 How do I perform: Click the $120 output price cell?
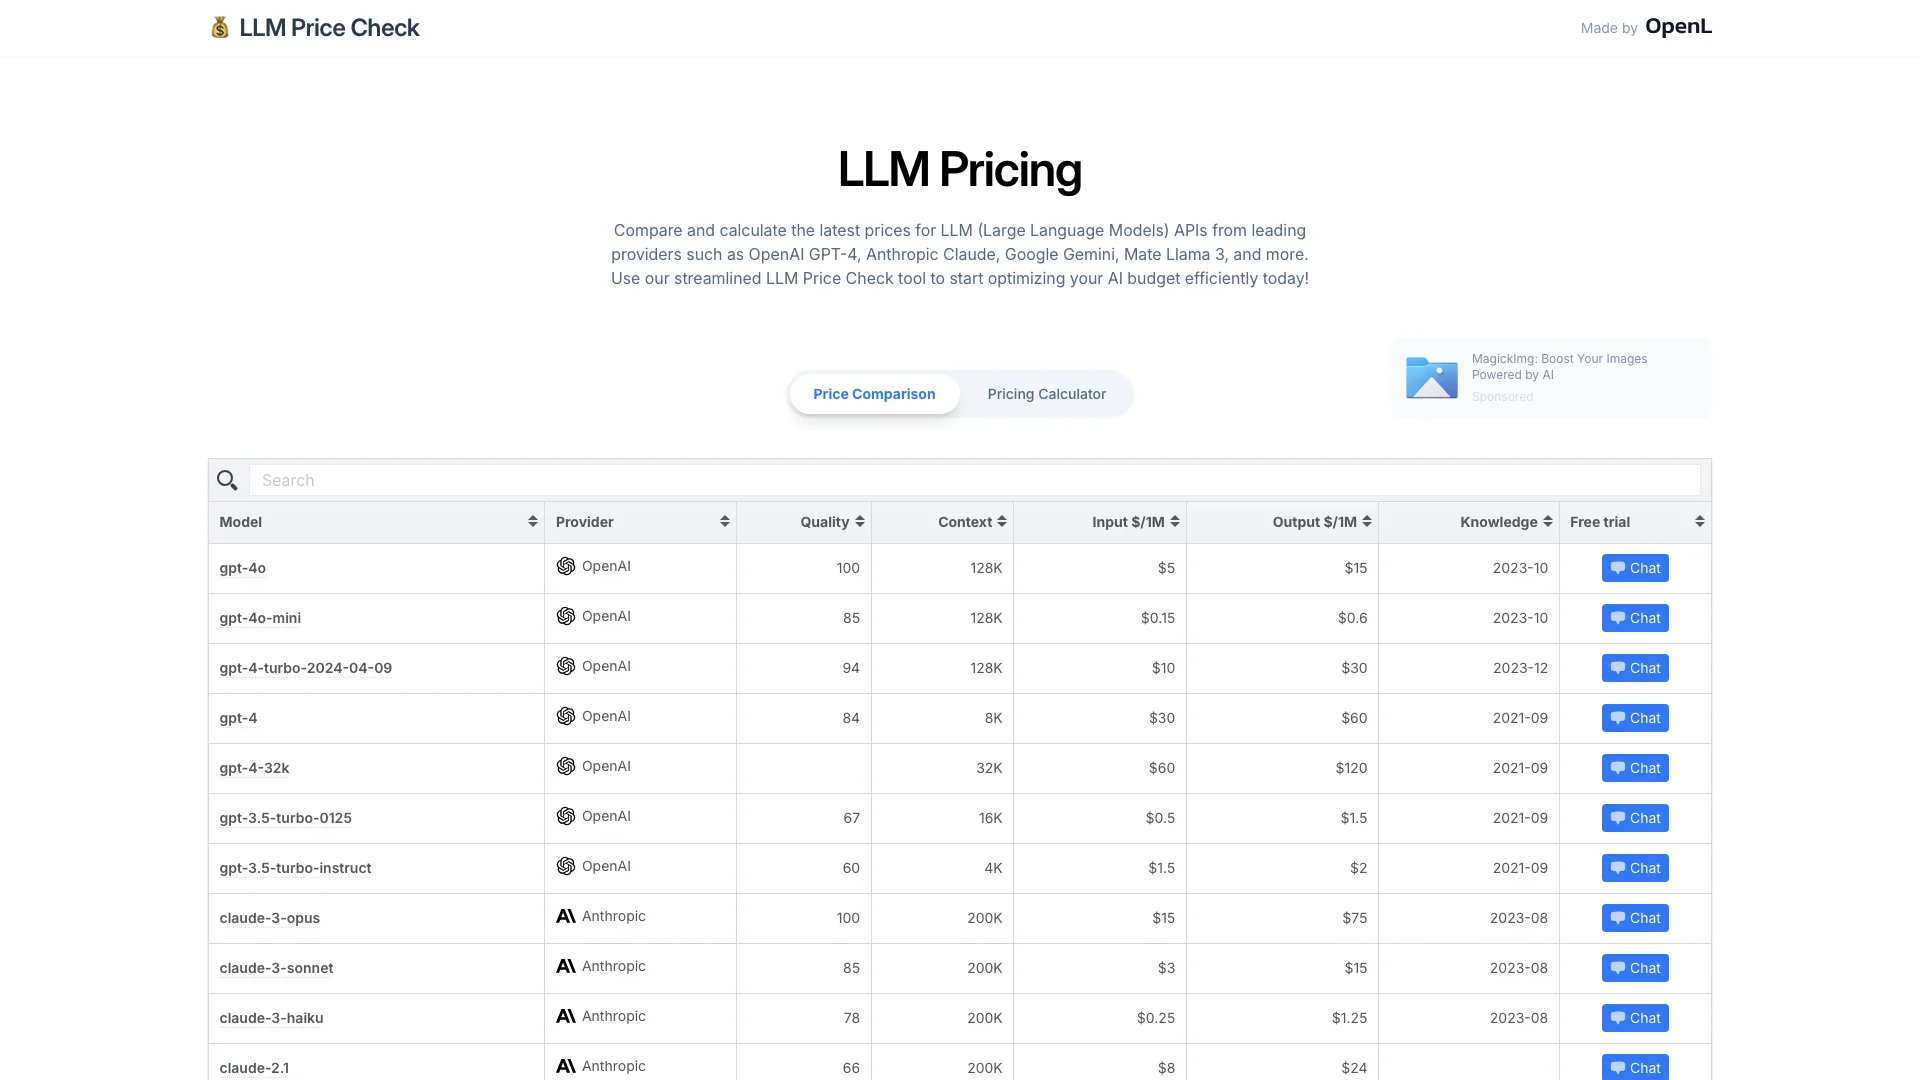1282,768
